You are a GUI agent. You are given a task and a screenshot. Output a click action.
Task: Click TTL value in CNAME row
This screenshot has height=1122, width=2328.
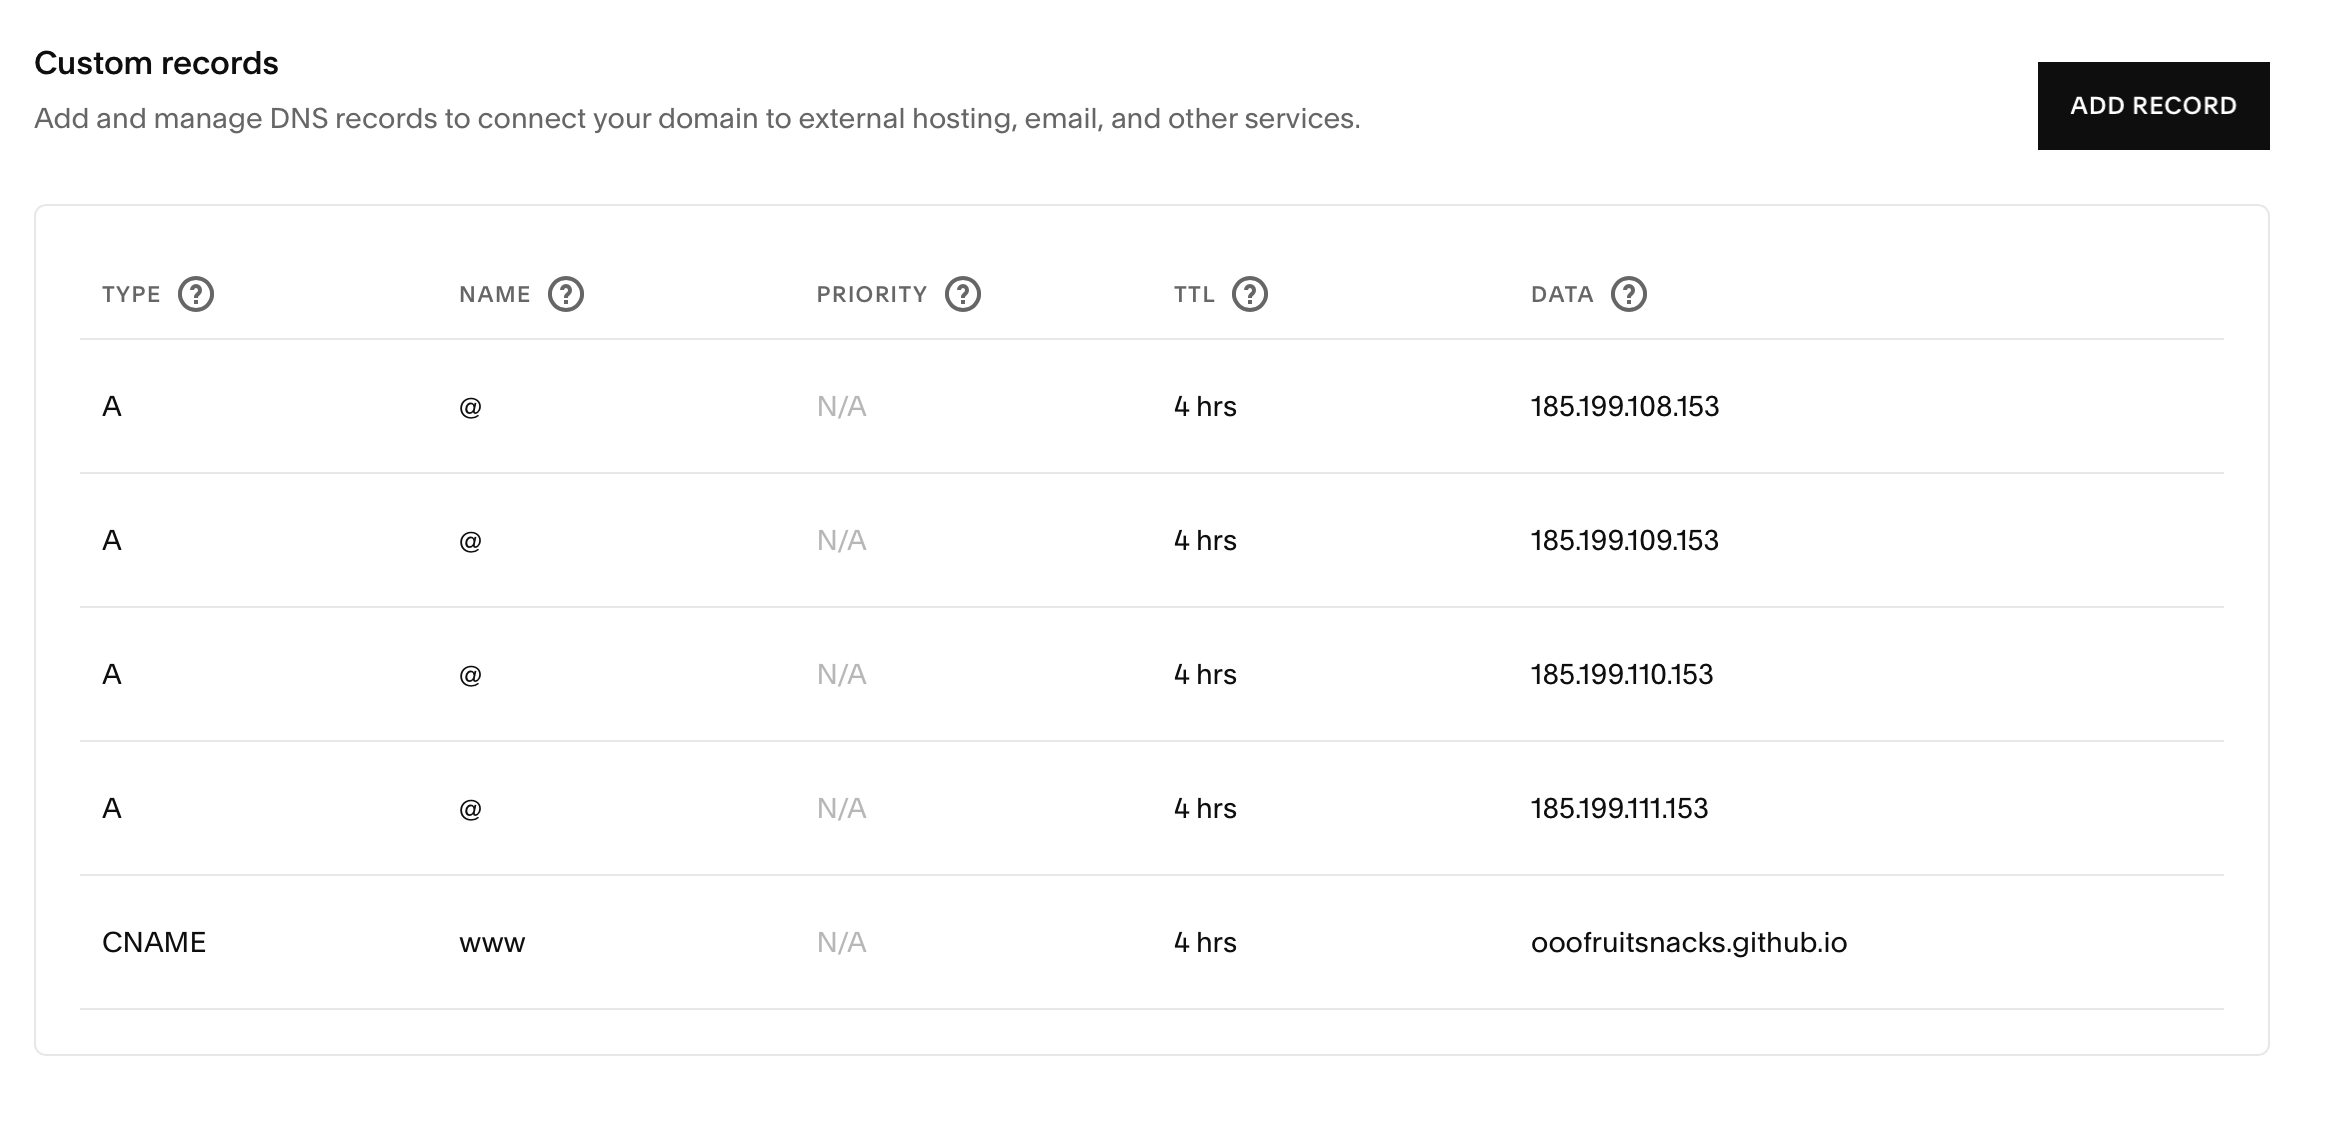click(1205, 942)
